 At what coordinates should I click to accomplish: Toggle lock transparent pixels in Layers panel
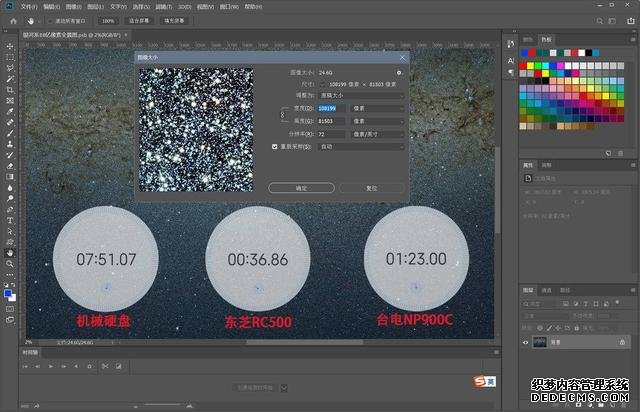pyautogui.click(x=540, y=328)
